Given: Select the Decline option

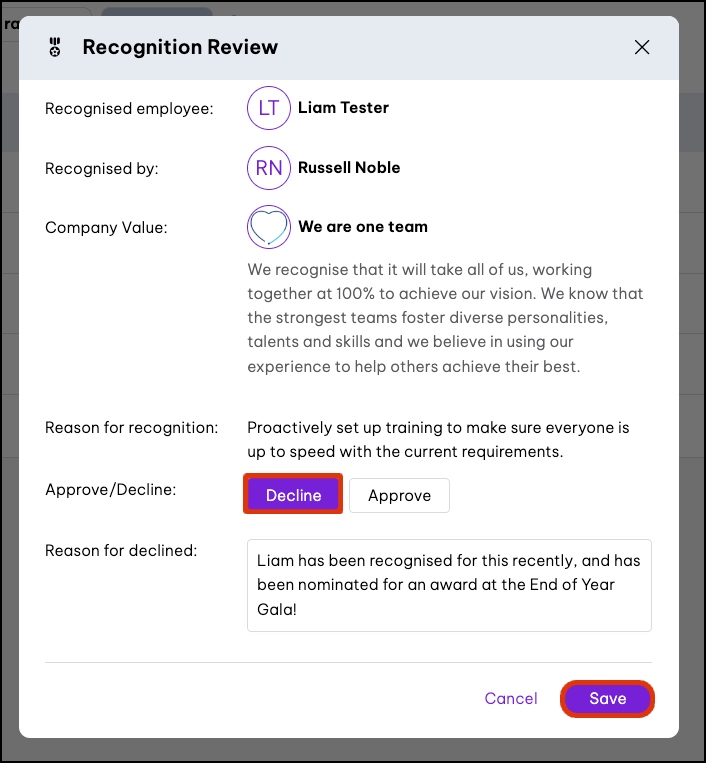Looking at the screenshot, I should point(293,495).
